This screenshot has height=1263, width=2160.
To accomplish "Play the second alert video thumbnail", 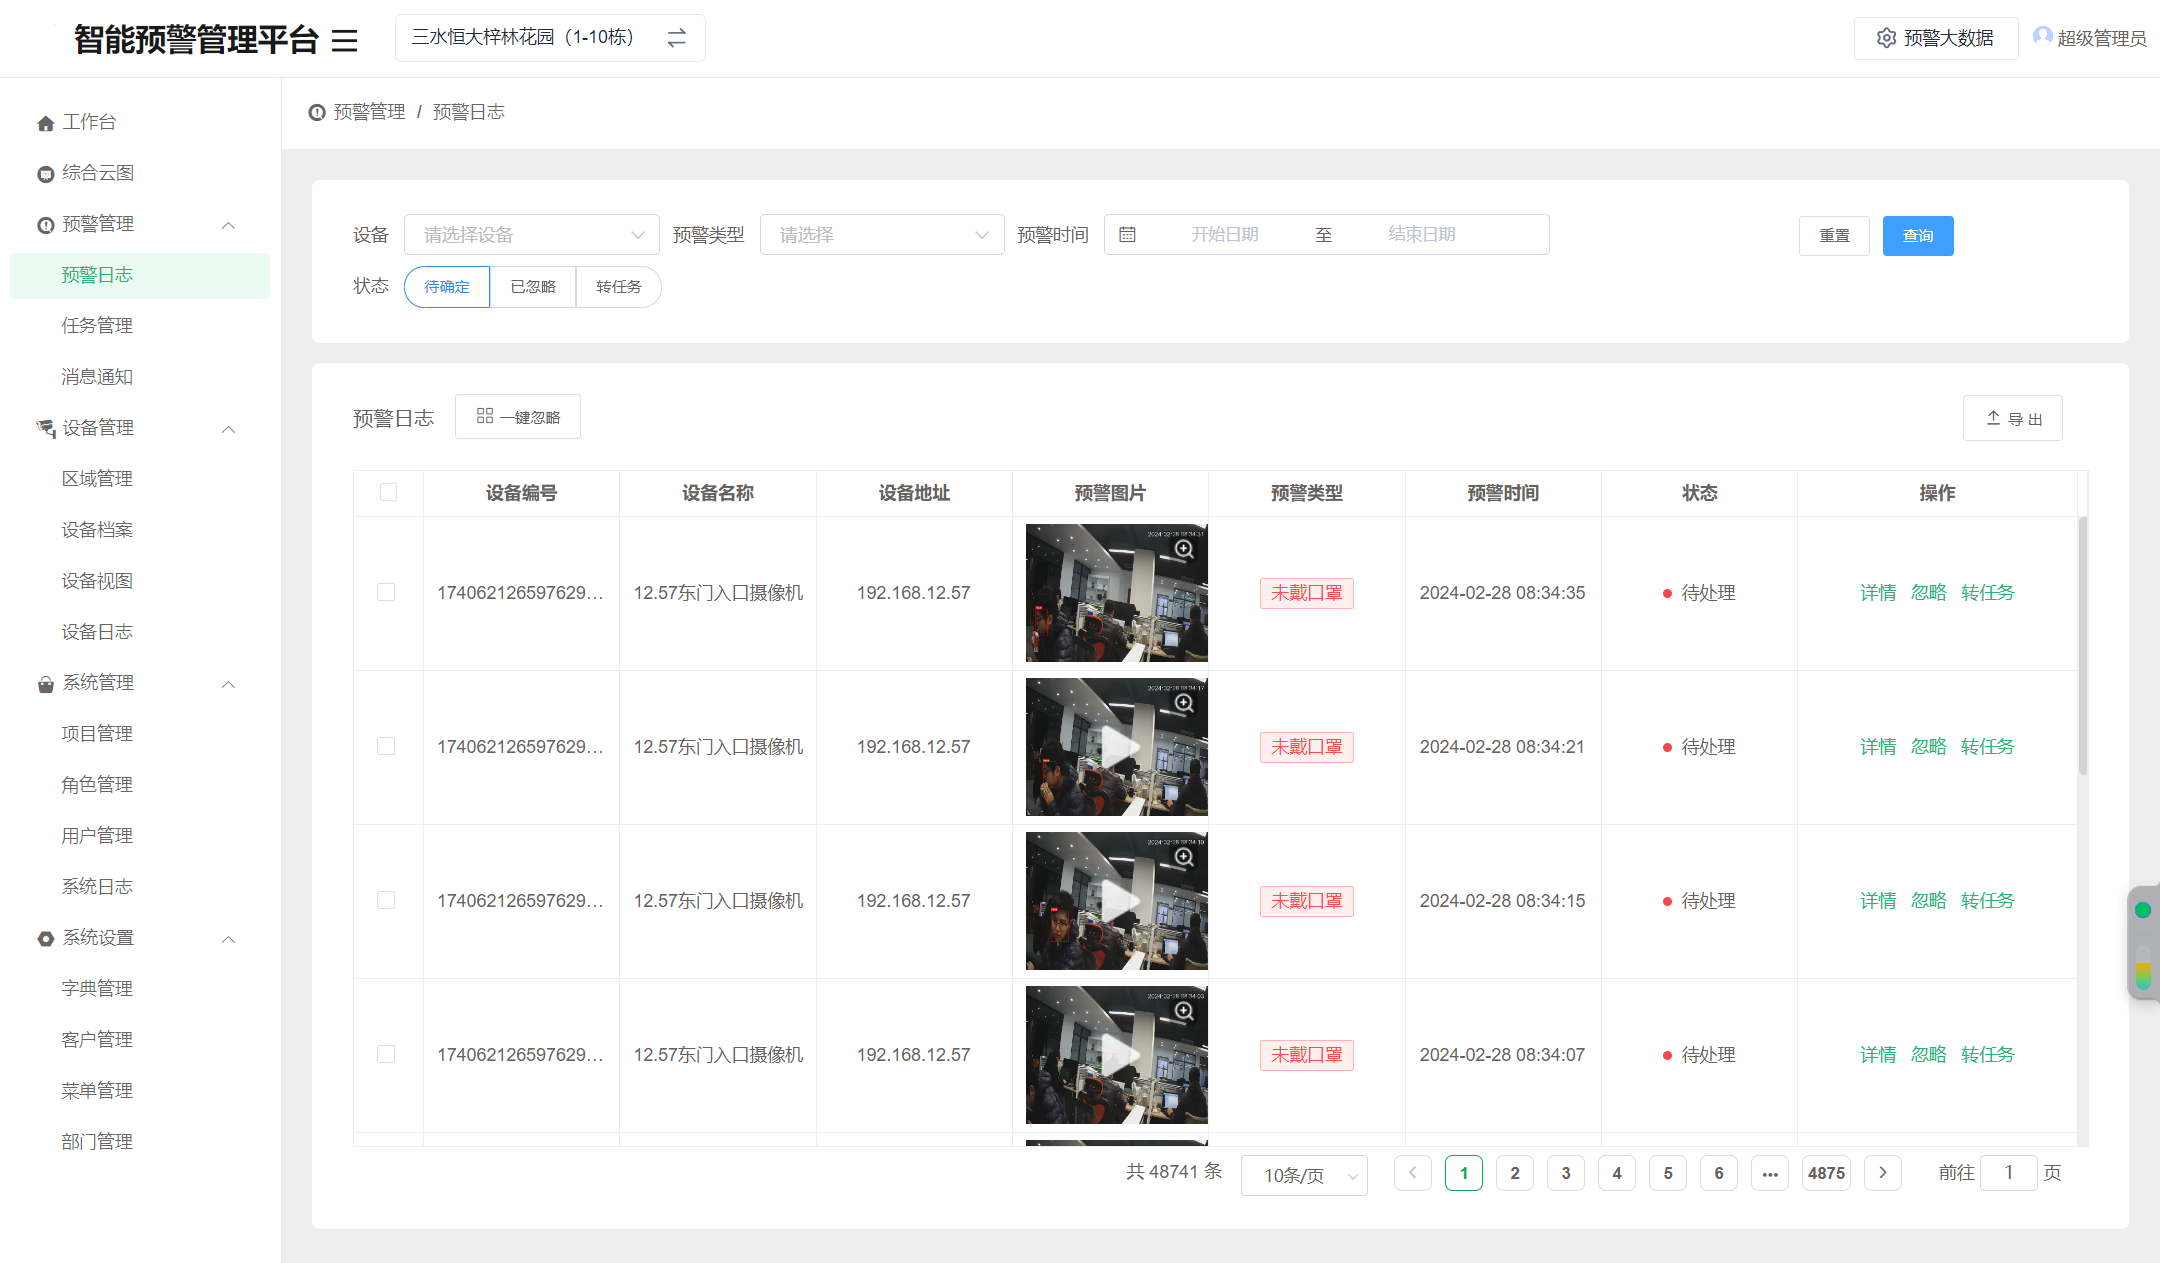I will click(x=1116, y=746).
